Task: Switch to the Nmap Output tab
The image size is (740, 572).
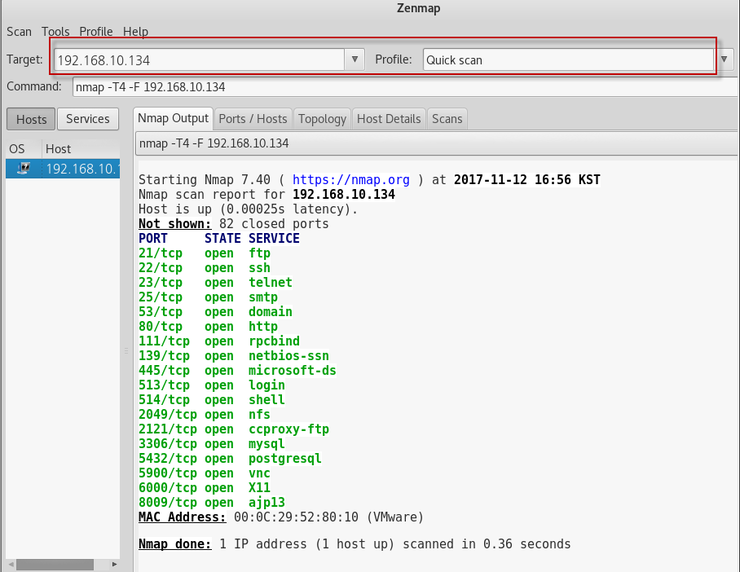Action: click(x=173, y=118)
